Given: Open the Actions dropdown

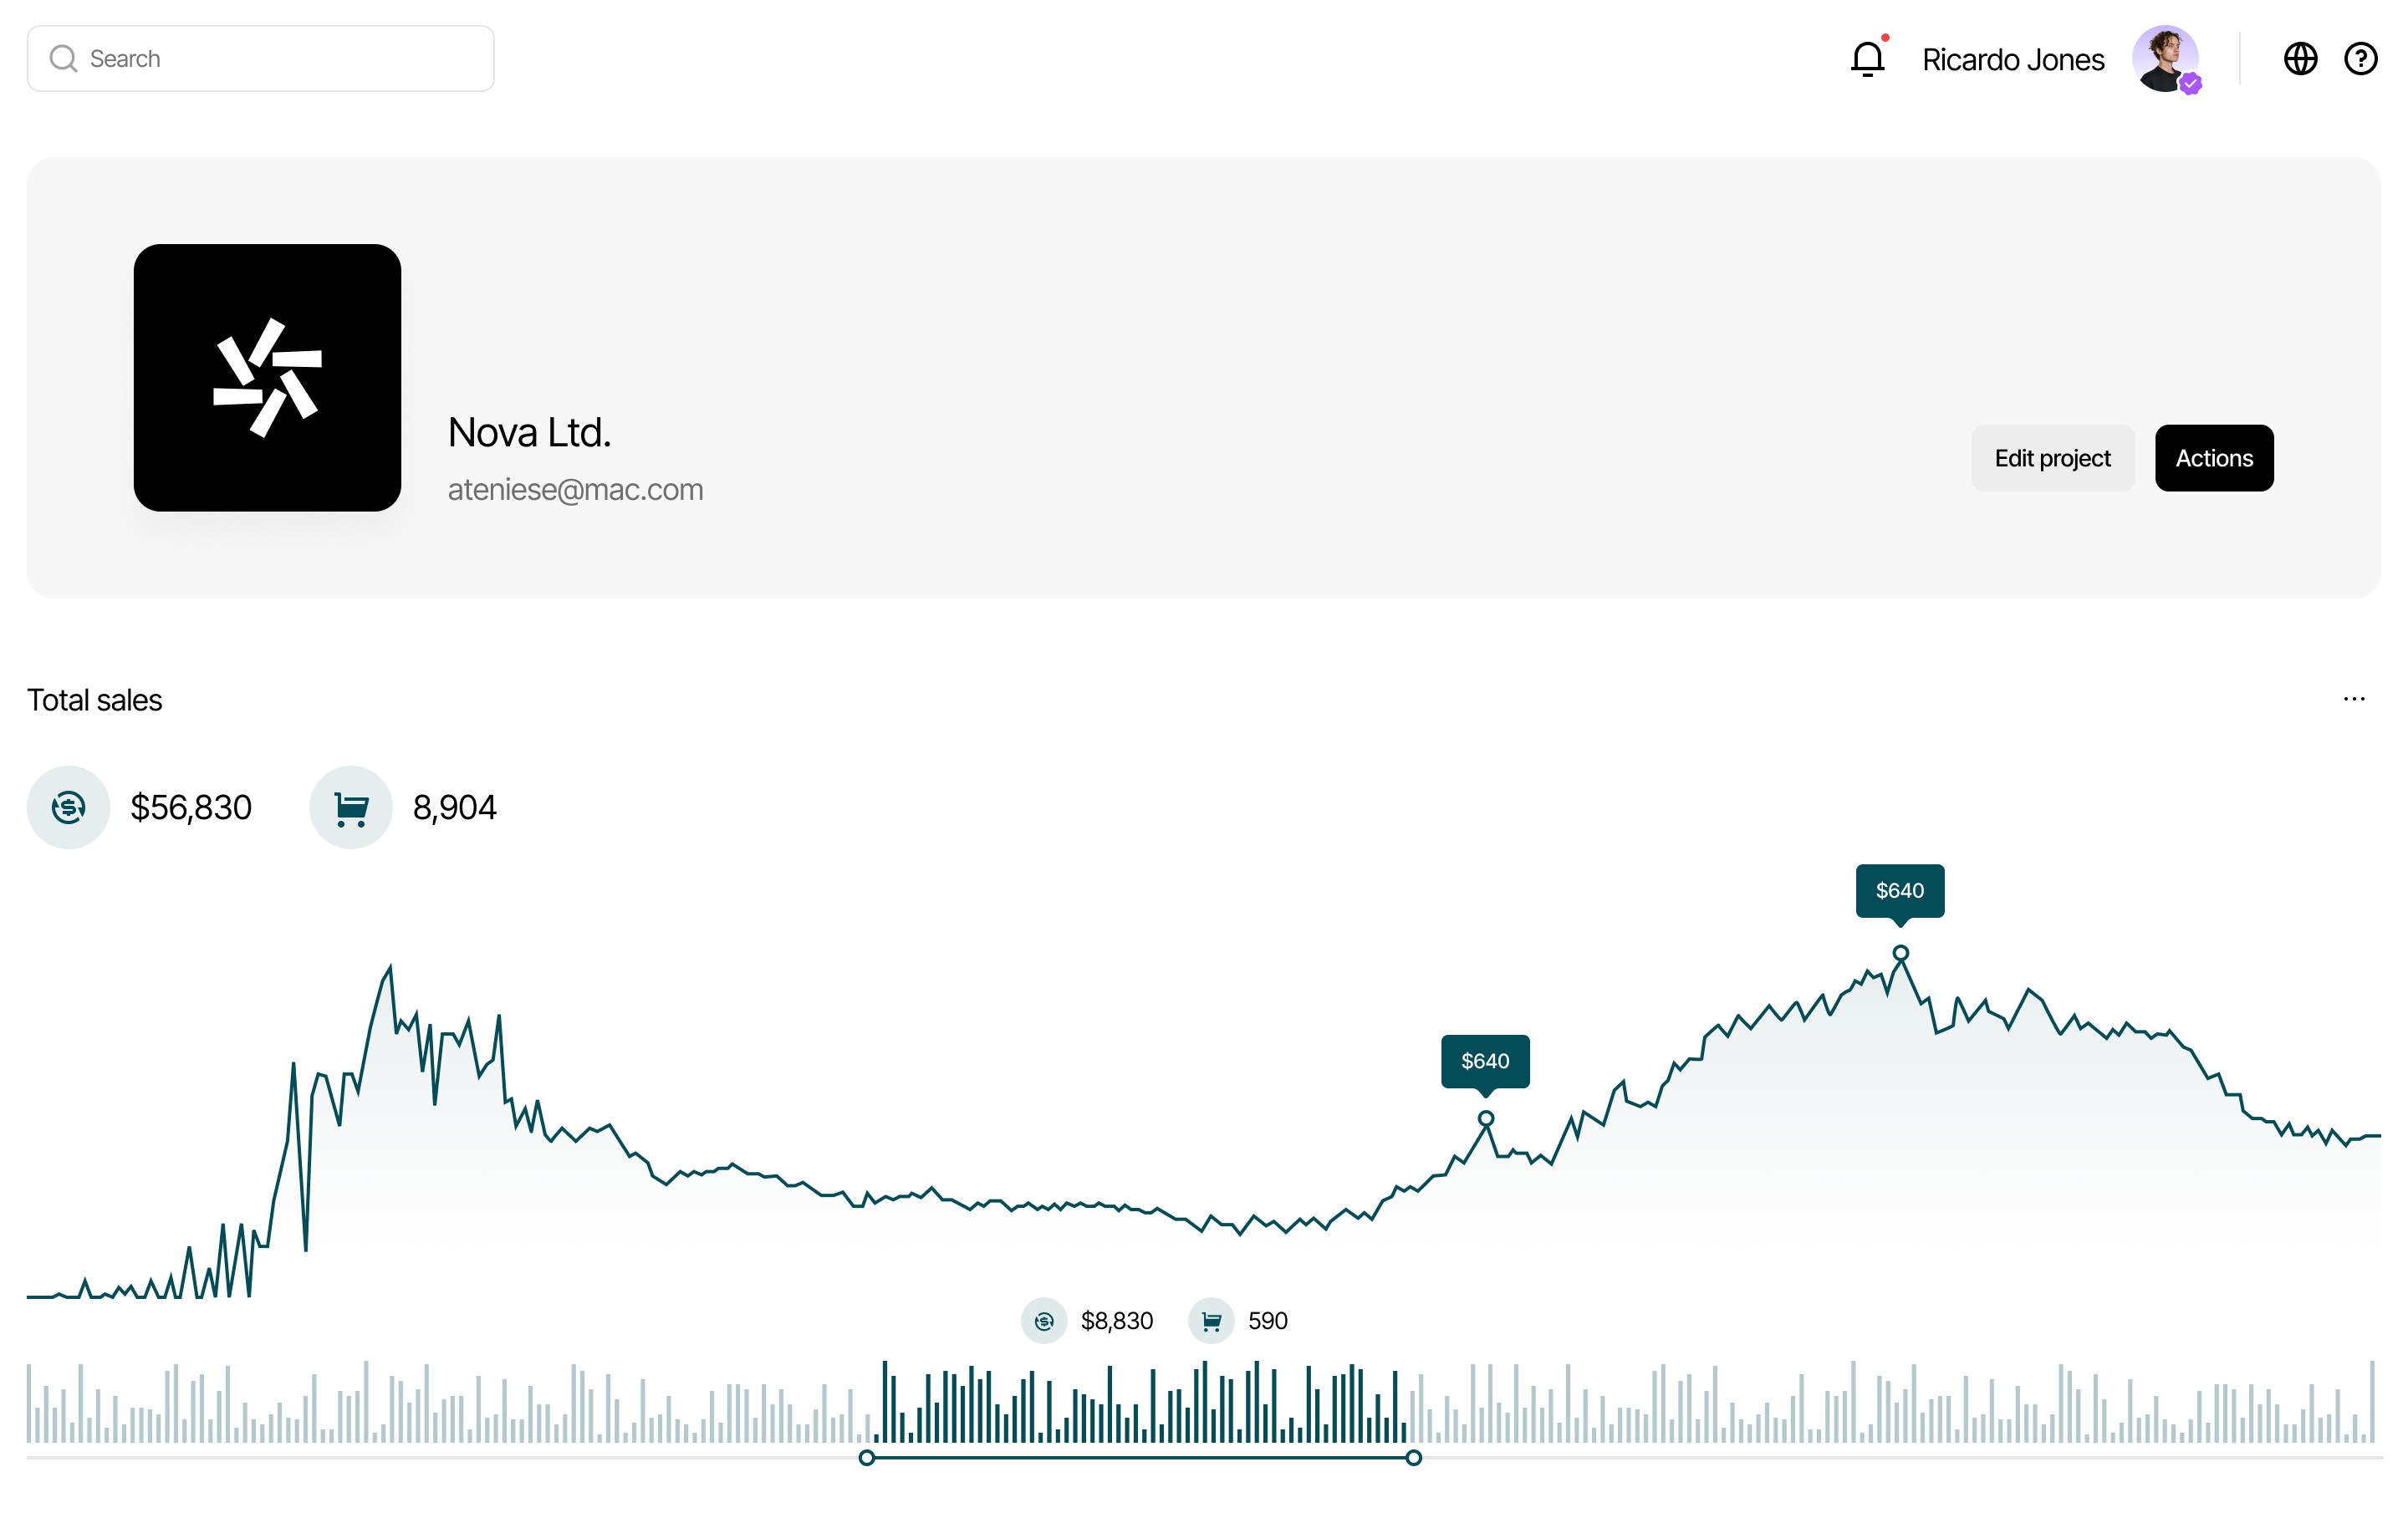Looking at the screenshot, I should pos(2214,458).
